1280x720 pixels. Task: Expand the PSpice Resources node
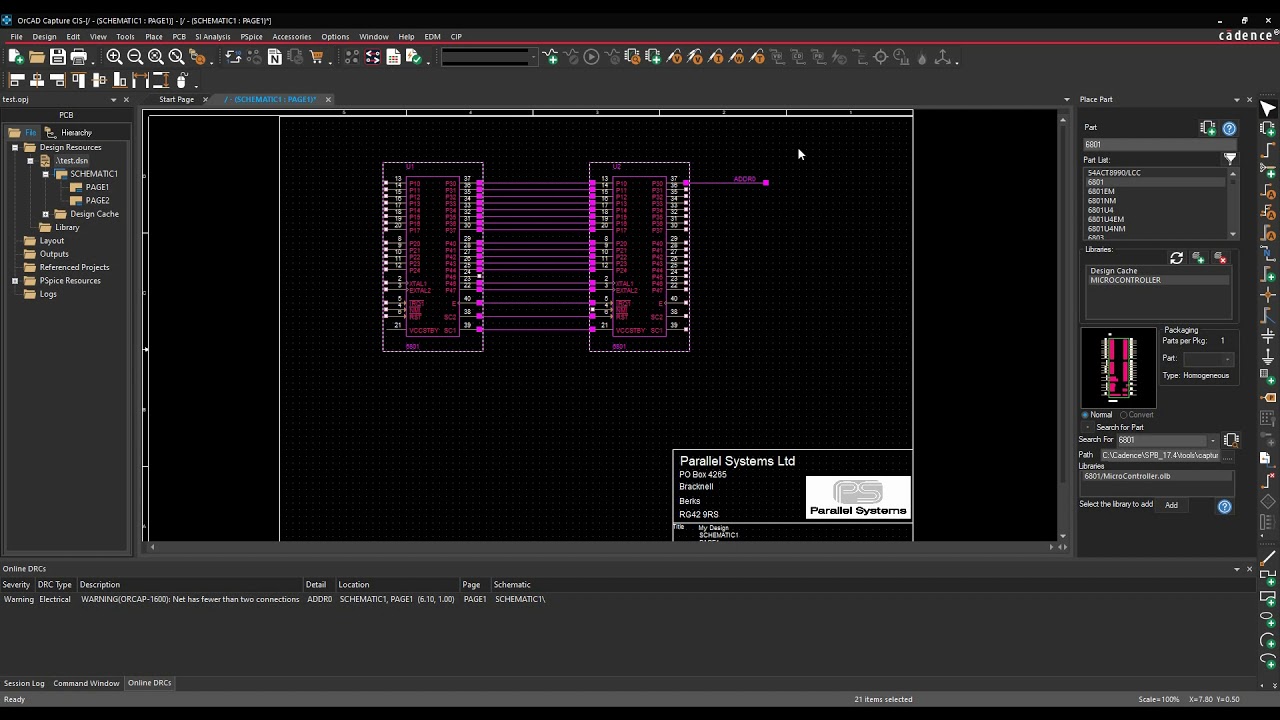[15, 281]
